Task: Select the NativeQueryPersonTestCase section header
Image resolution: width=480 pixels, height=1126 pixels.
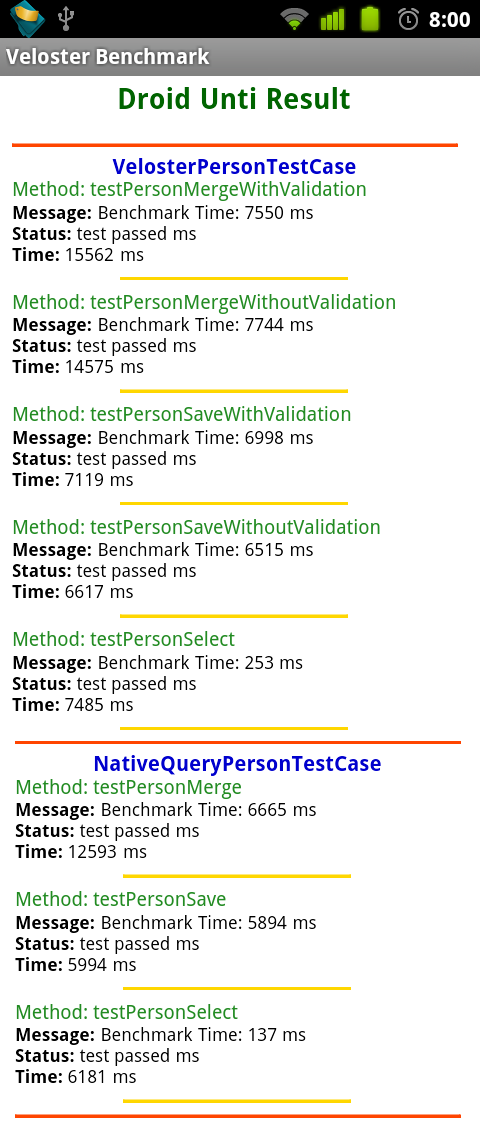Action: click(x=237, y=763)
